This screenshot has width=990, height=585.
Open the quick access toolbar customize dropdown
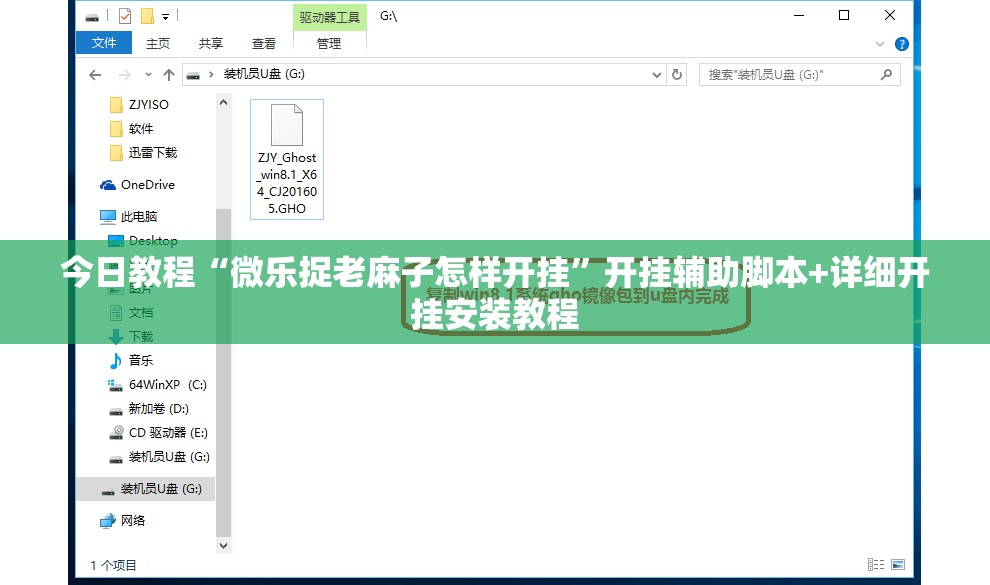(x=165, y=17)
